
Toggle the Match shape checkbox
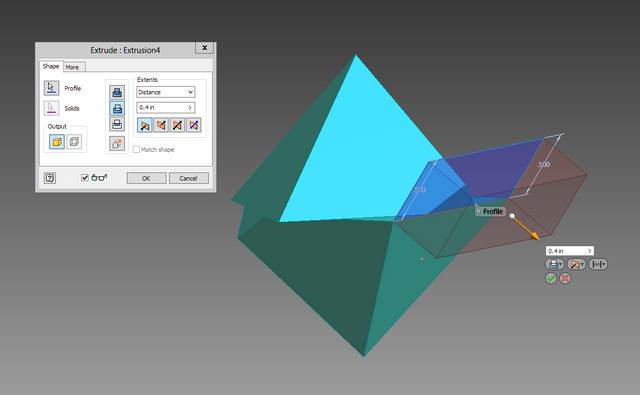point(136,150)
